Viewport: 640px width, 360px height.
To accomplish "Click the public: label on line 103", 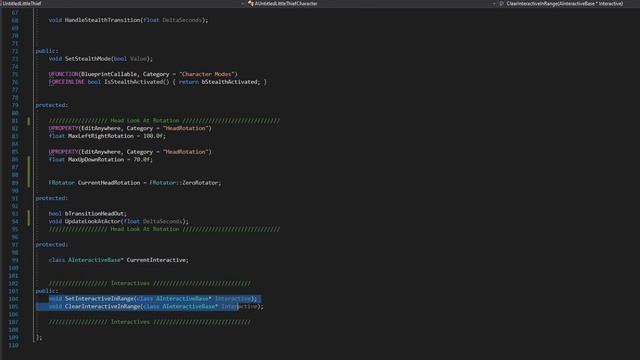I will tap(47, 291).
